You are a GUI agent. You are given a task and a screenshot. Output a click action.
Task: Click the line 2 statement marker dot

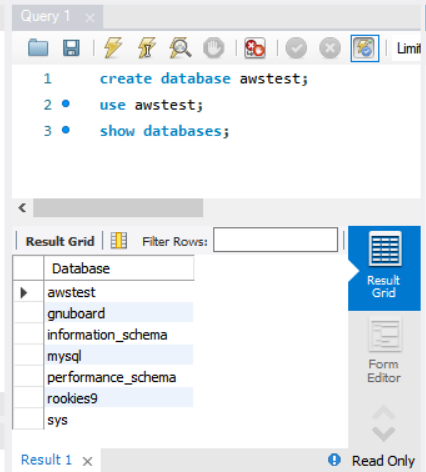[66, 104]
